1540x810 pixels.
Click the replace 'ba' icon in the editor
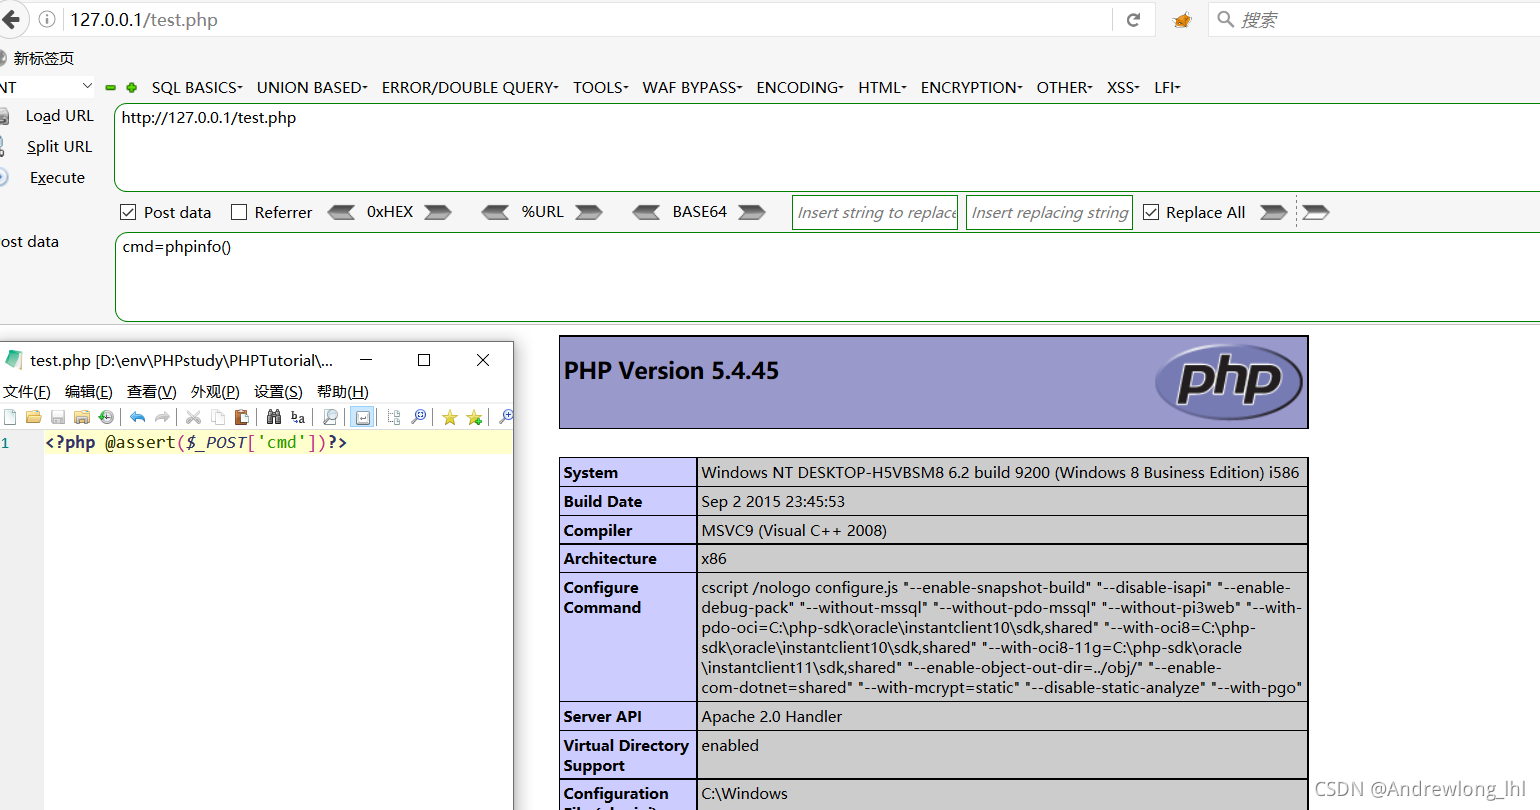pos(298,417)
